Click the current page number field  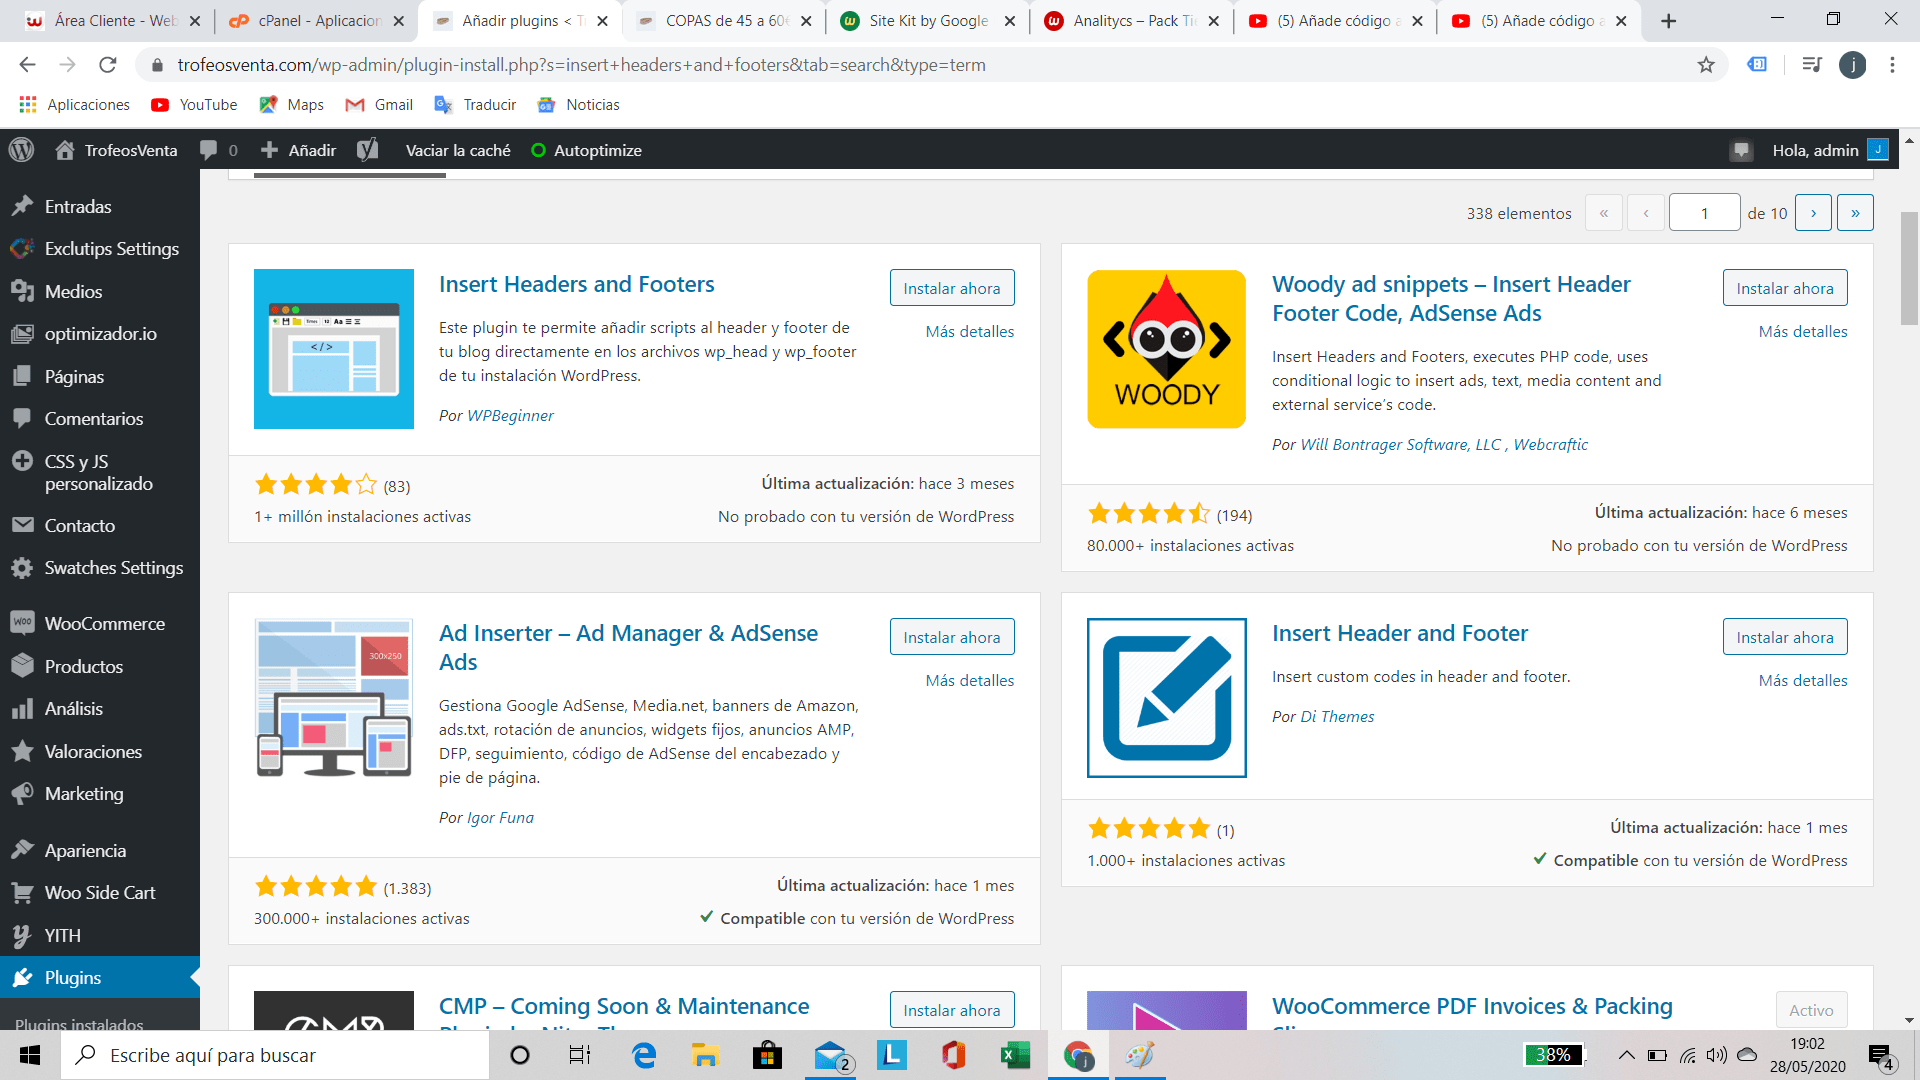1704,213
